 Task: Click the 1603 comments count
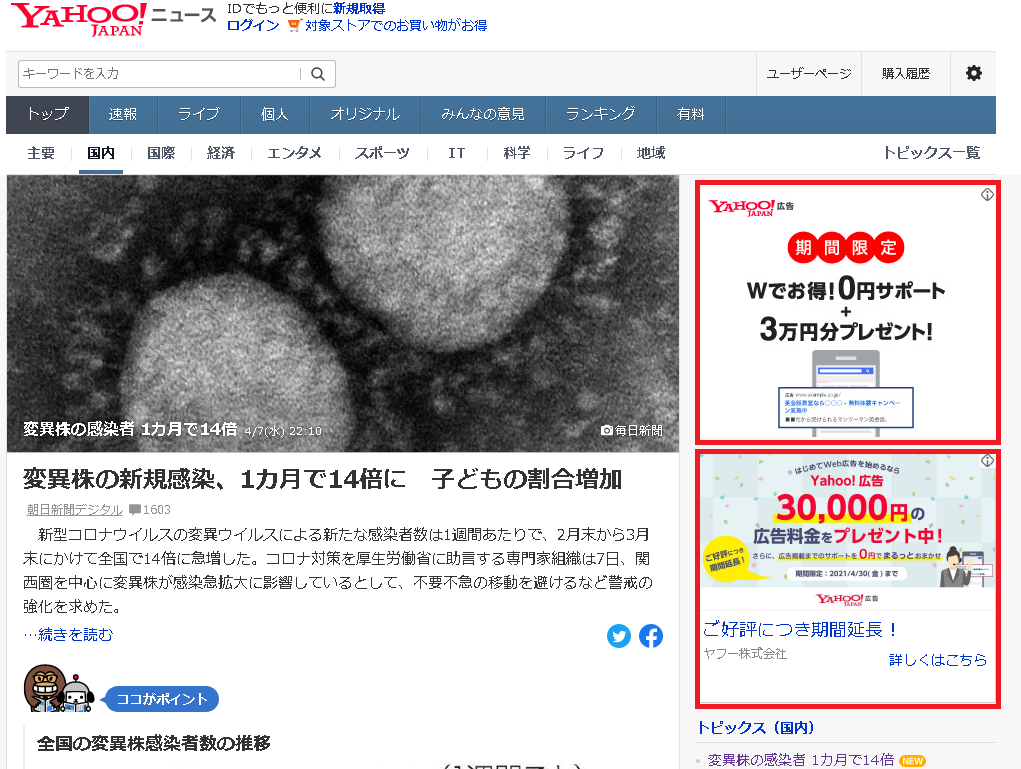pos(157,510)
